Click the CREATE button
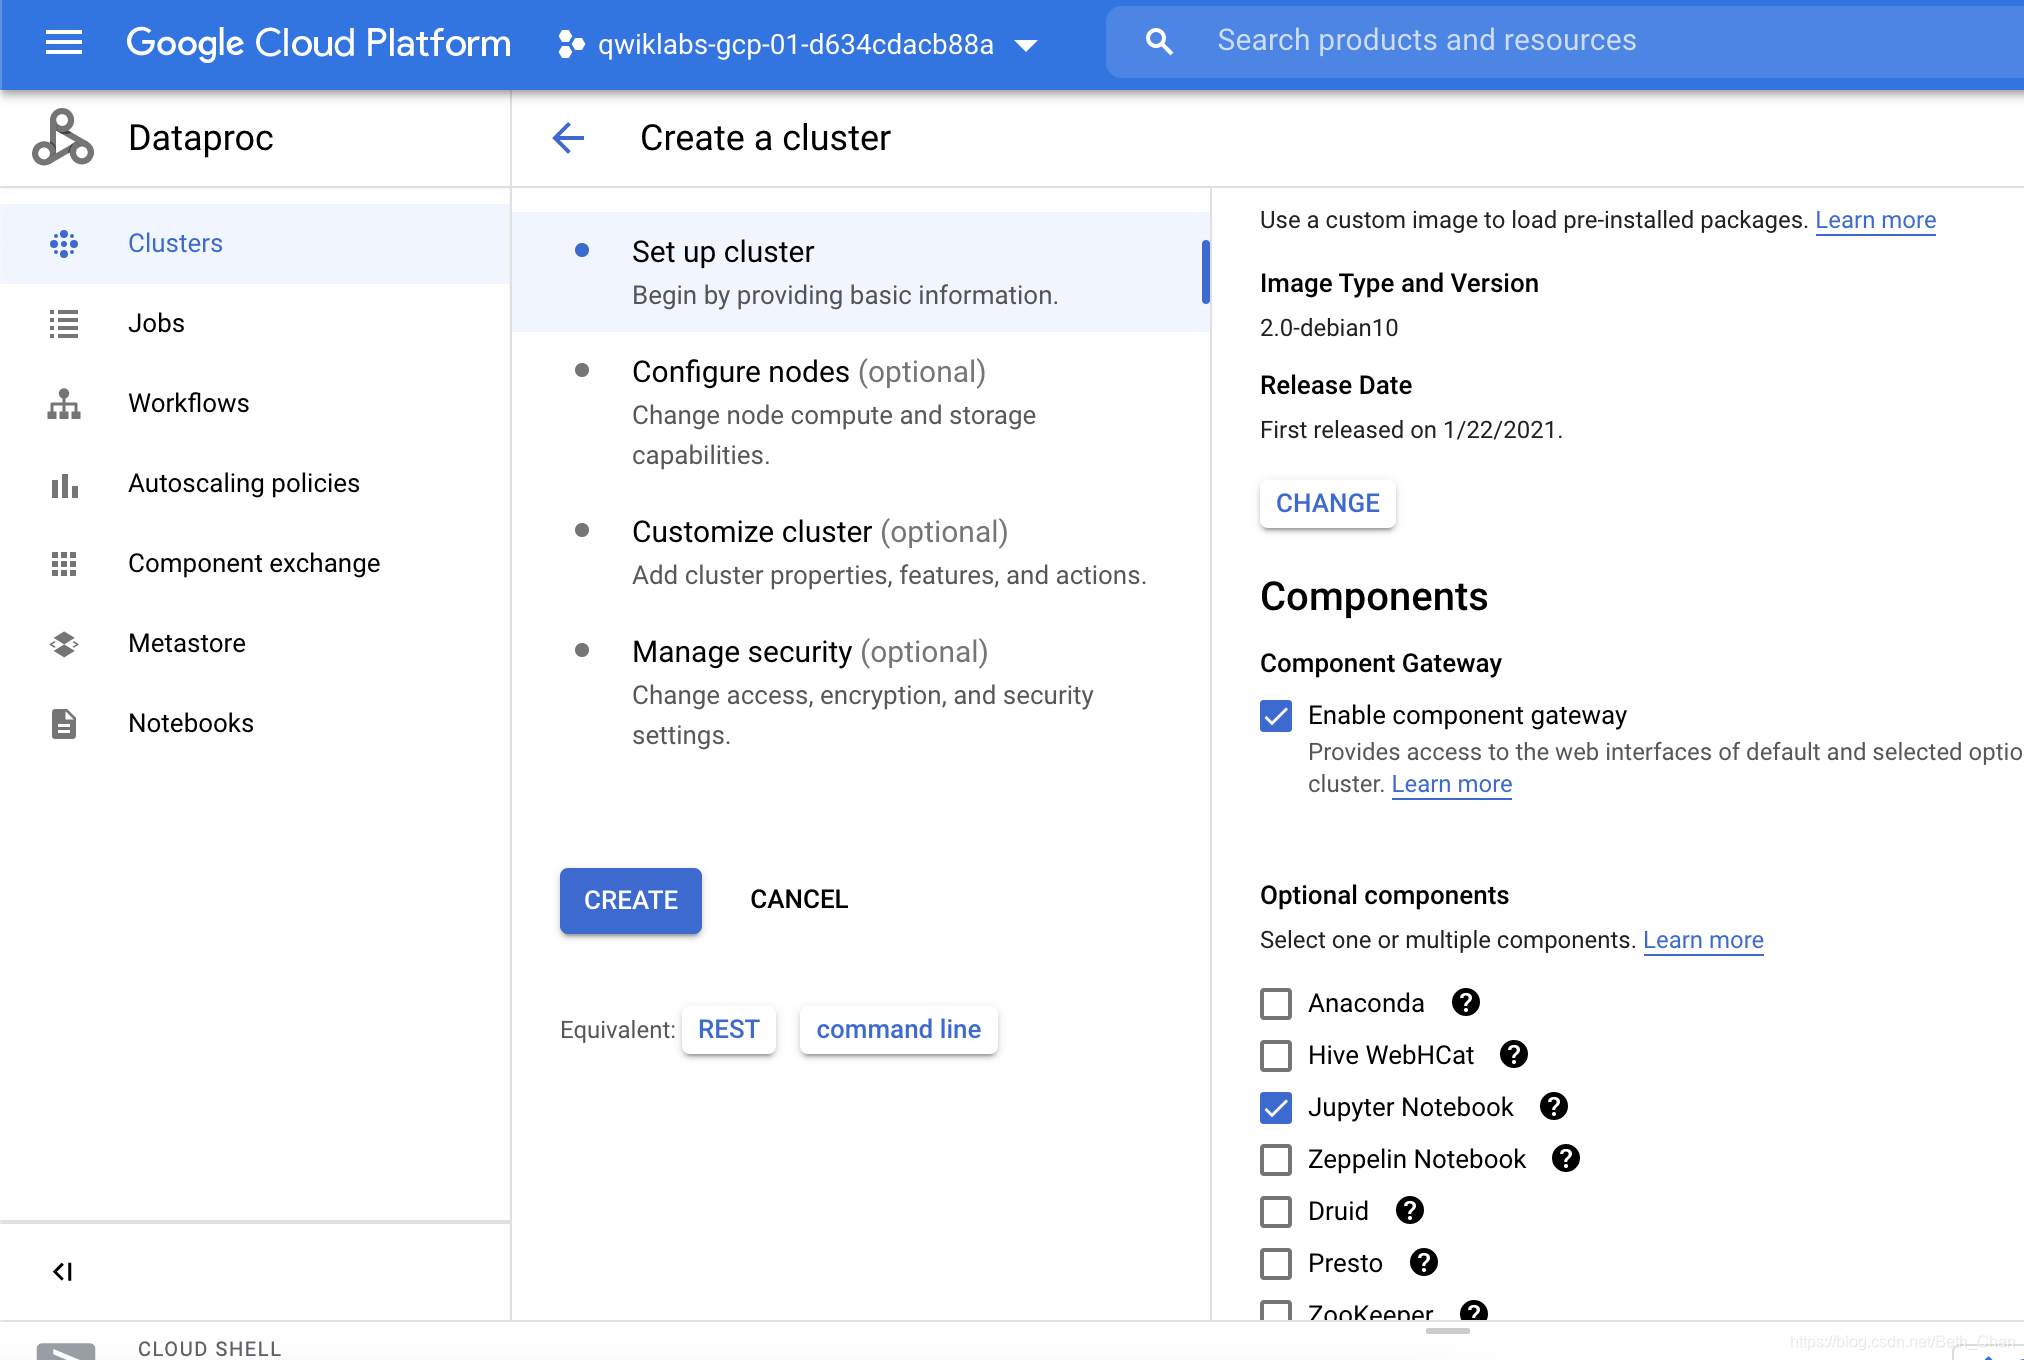Screen dimensions: 2024x1360 (631, 900)
